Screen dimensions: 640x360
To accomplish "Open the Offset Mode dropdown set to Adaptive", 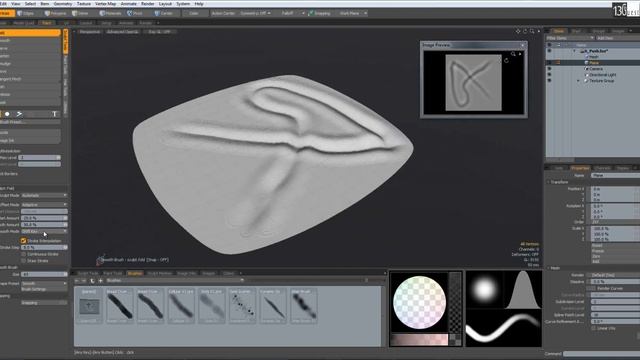I will click(x=44, y=204).
